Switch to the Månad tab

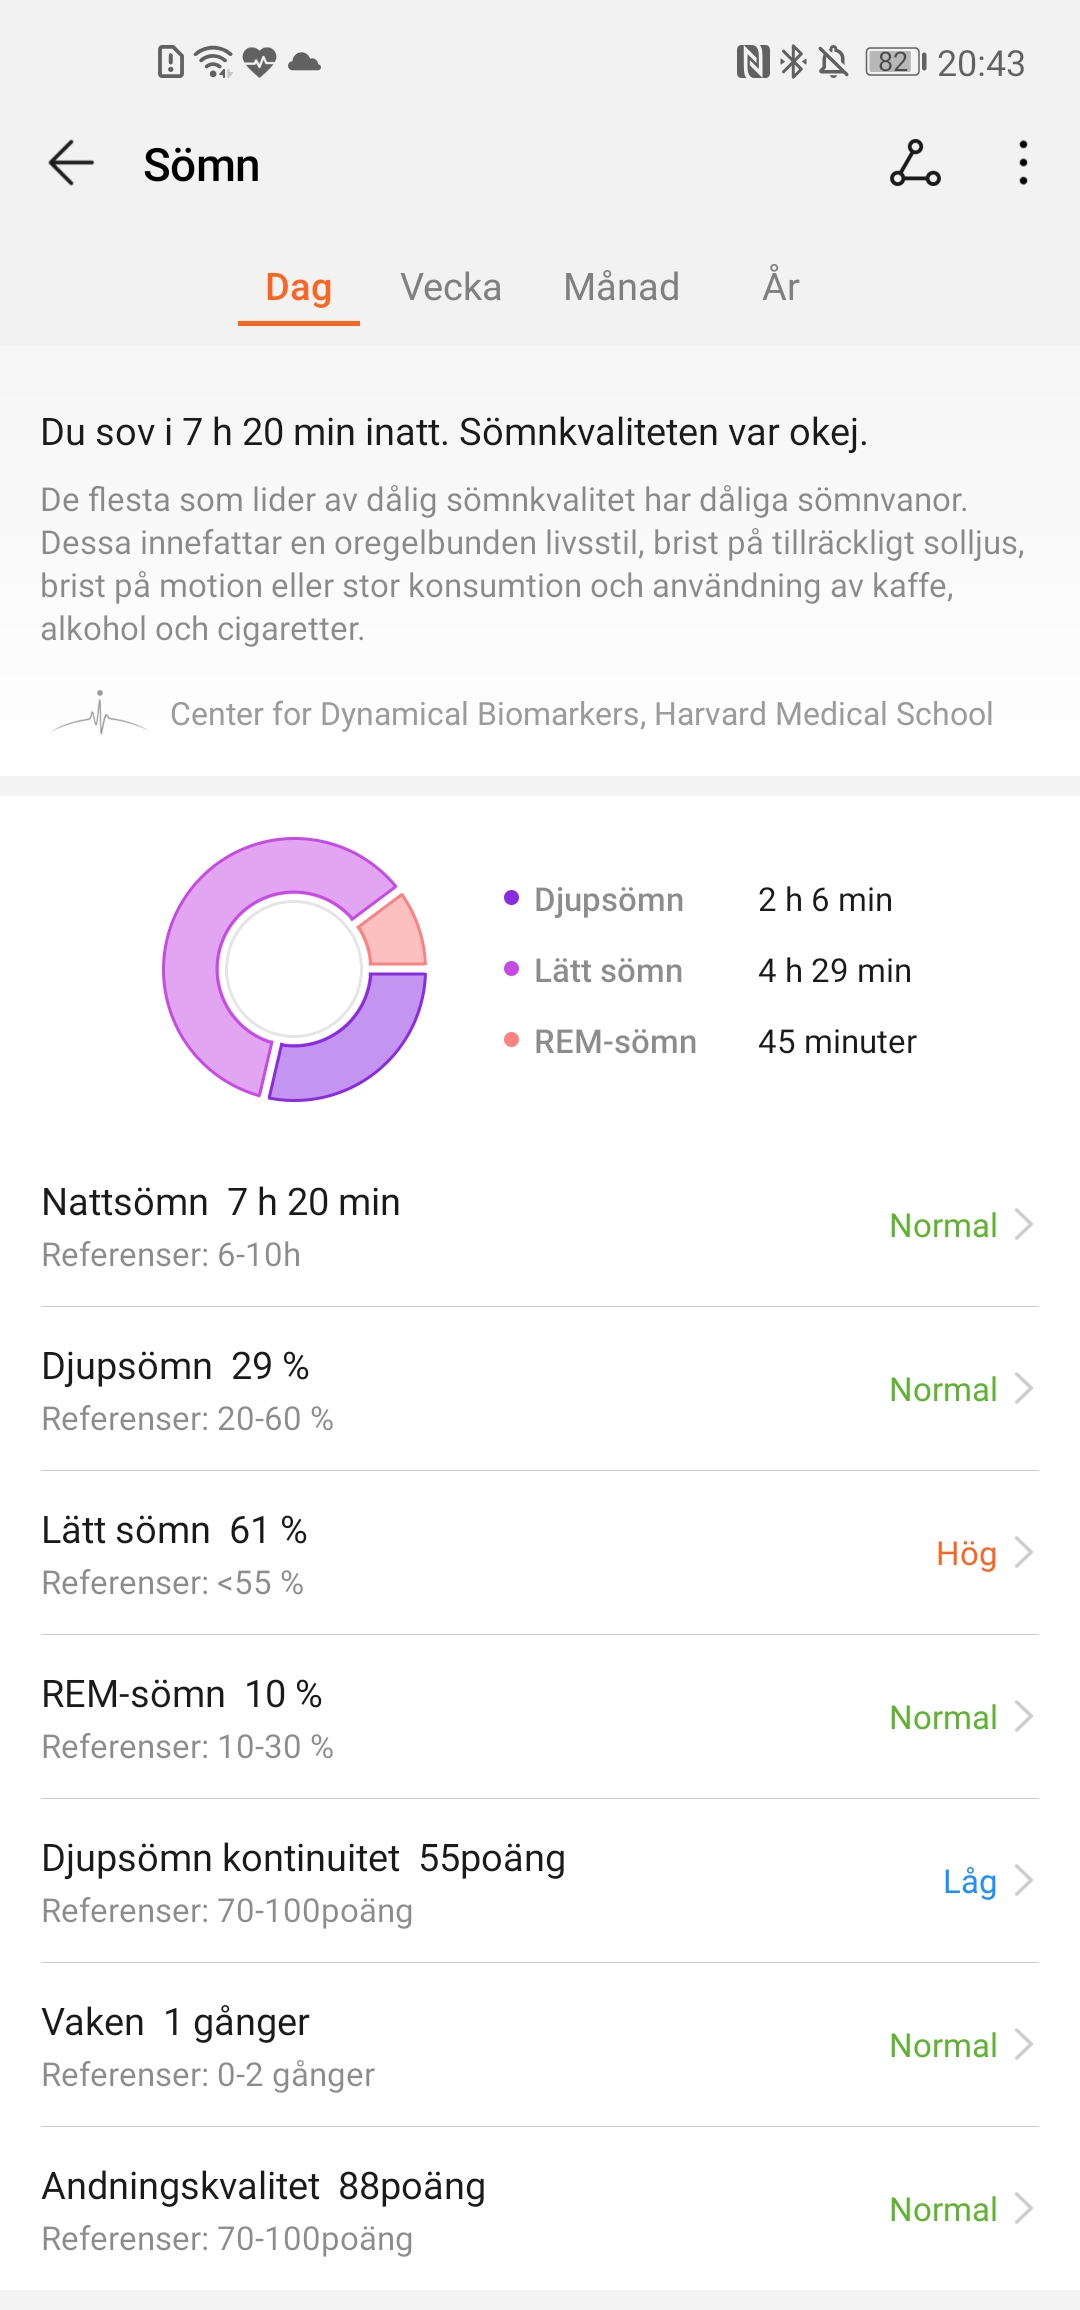pyautogui.click(x=621, y=287)
